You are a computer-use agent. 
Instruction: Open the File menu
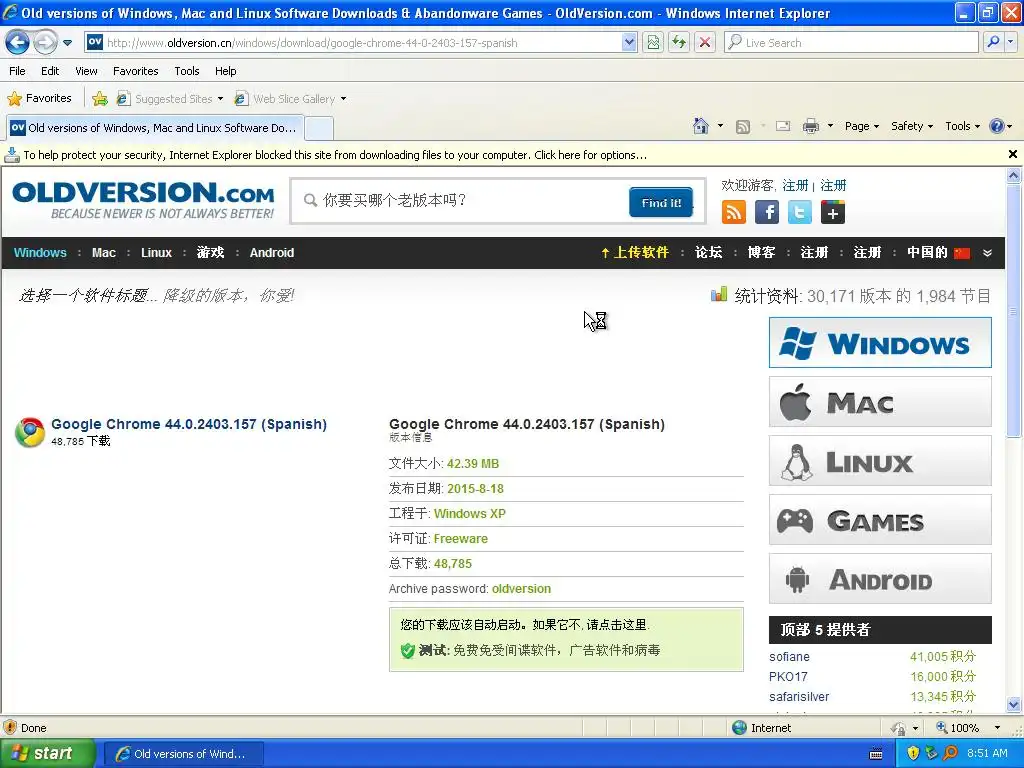pyautogui.click(x=18, y=71)
